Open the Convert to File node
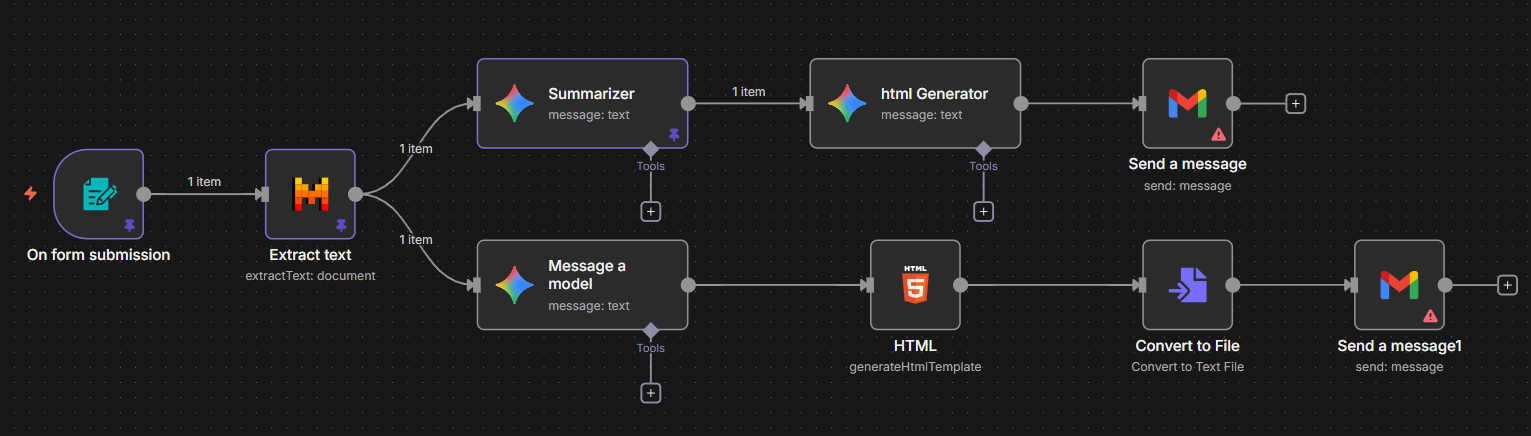Viewport: 1531px width, 436px height. tap(1187, 285)
